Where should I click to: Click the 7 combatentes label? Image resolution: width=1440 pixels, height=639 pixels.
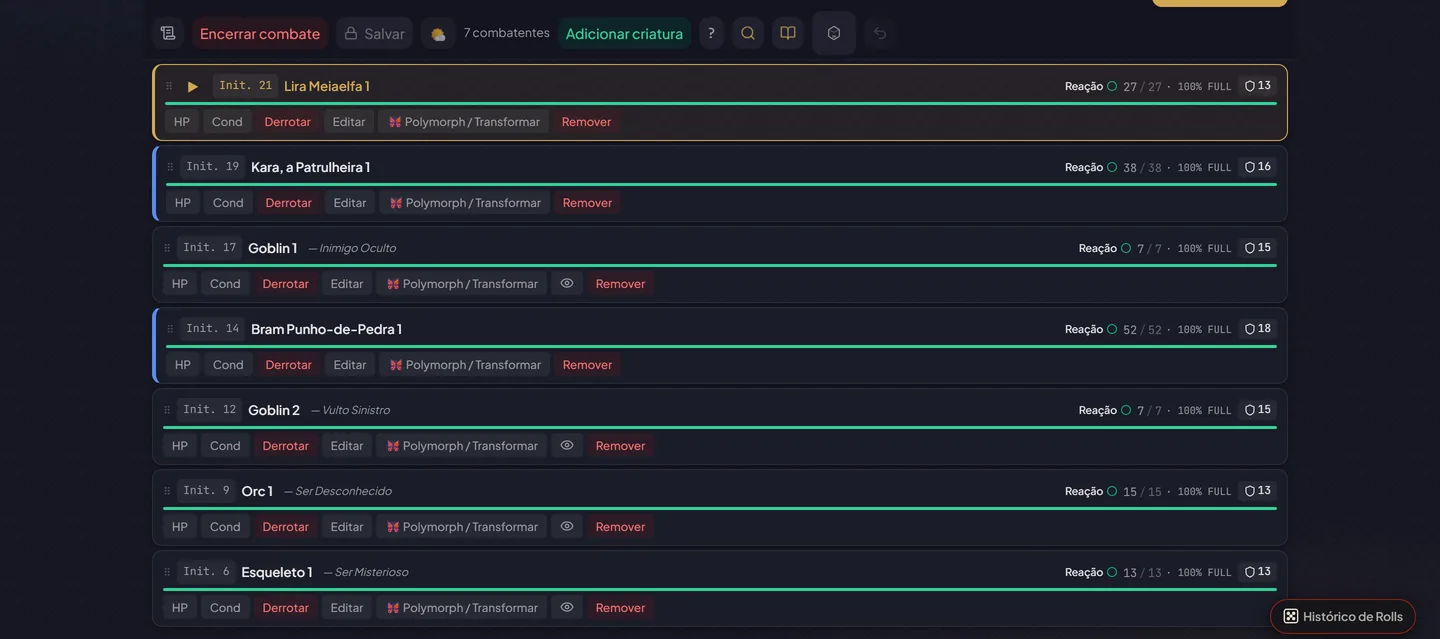click(506, 33)
